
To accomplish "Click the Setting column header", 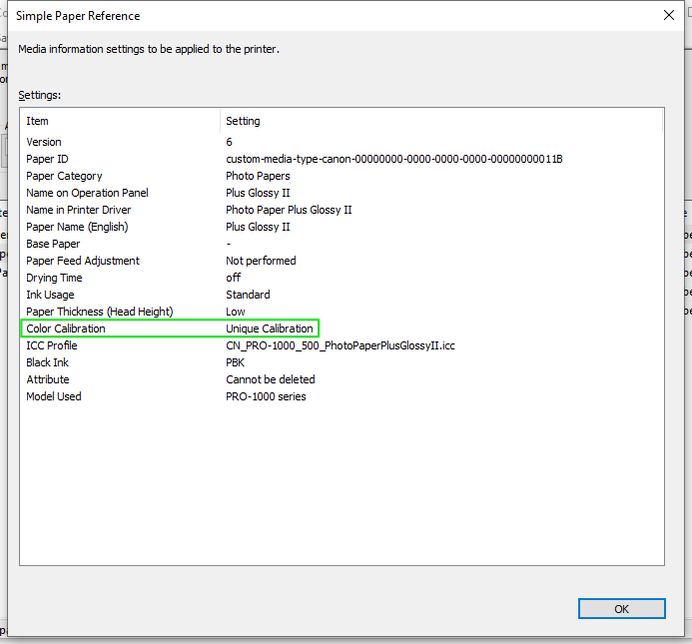I will click(441, 121).
